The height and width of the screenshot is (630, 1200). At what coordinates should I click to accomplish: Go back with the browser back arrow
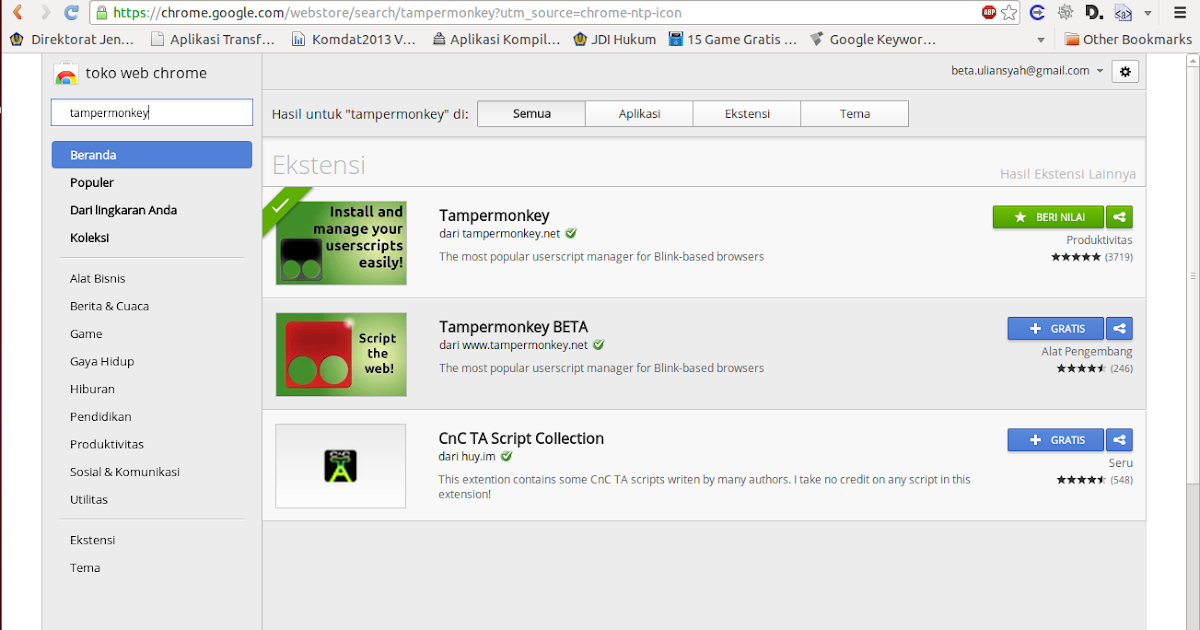point(17,13)
